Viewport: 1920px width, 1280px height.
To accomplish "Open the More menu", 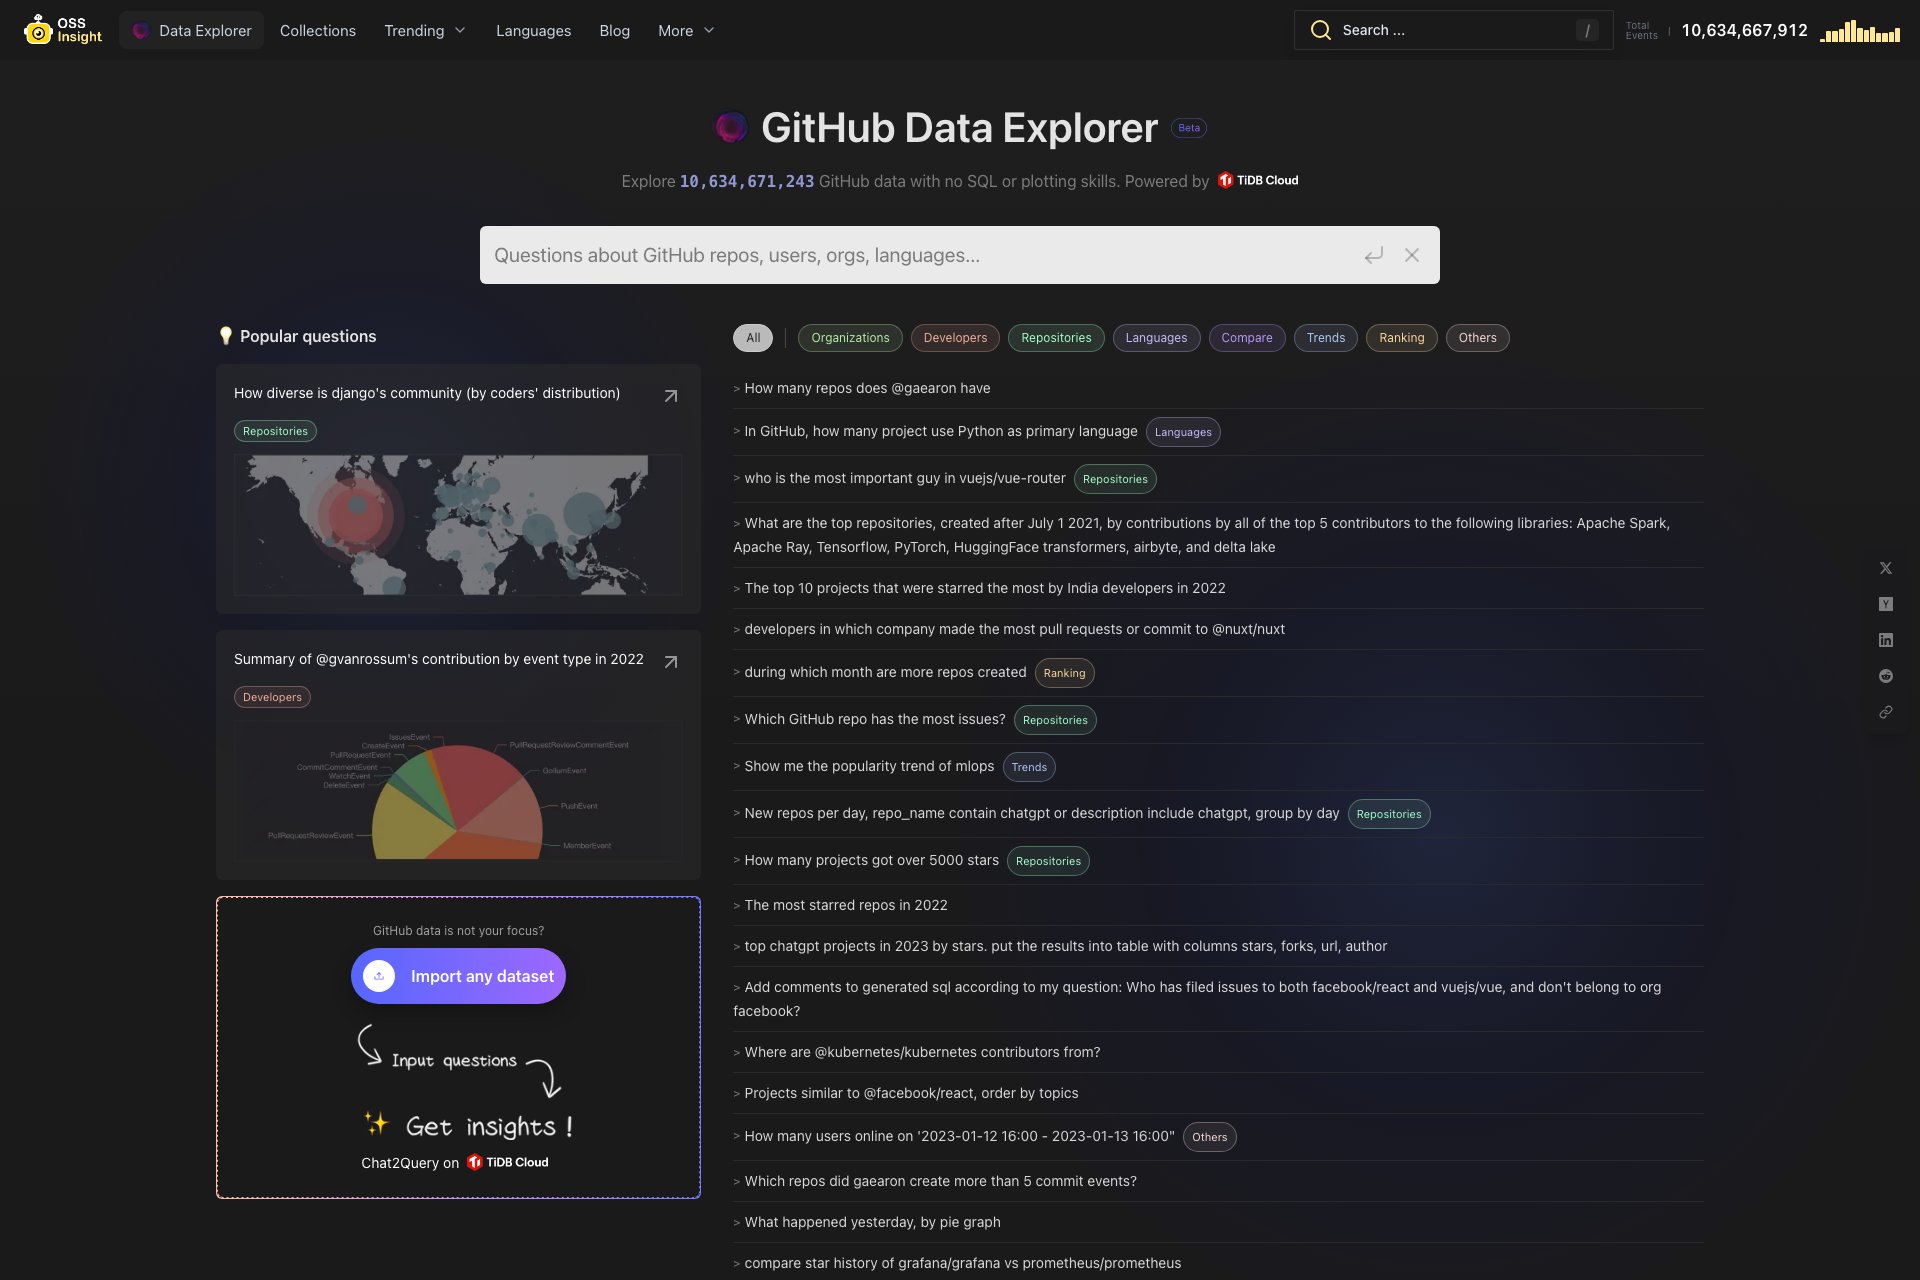I will tap(686, 30).
